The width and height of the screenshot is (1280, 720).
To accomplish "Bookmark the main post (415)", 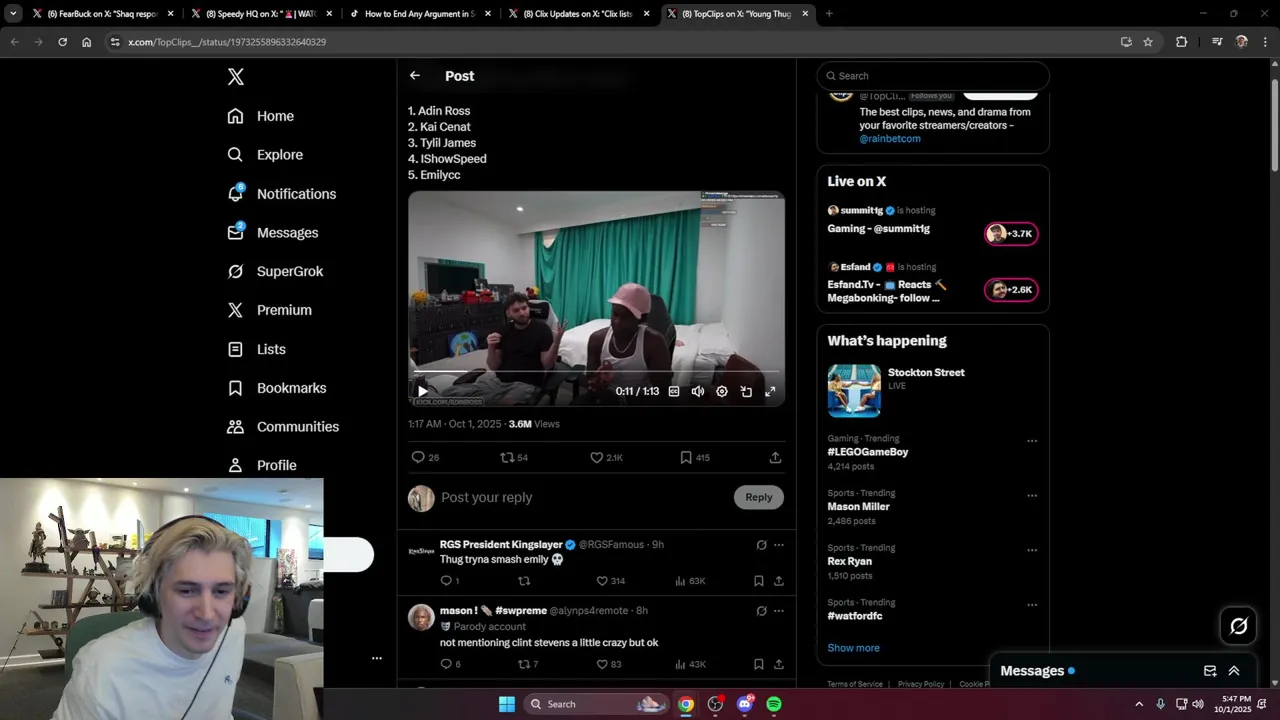I will point(695,457).
